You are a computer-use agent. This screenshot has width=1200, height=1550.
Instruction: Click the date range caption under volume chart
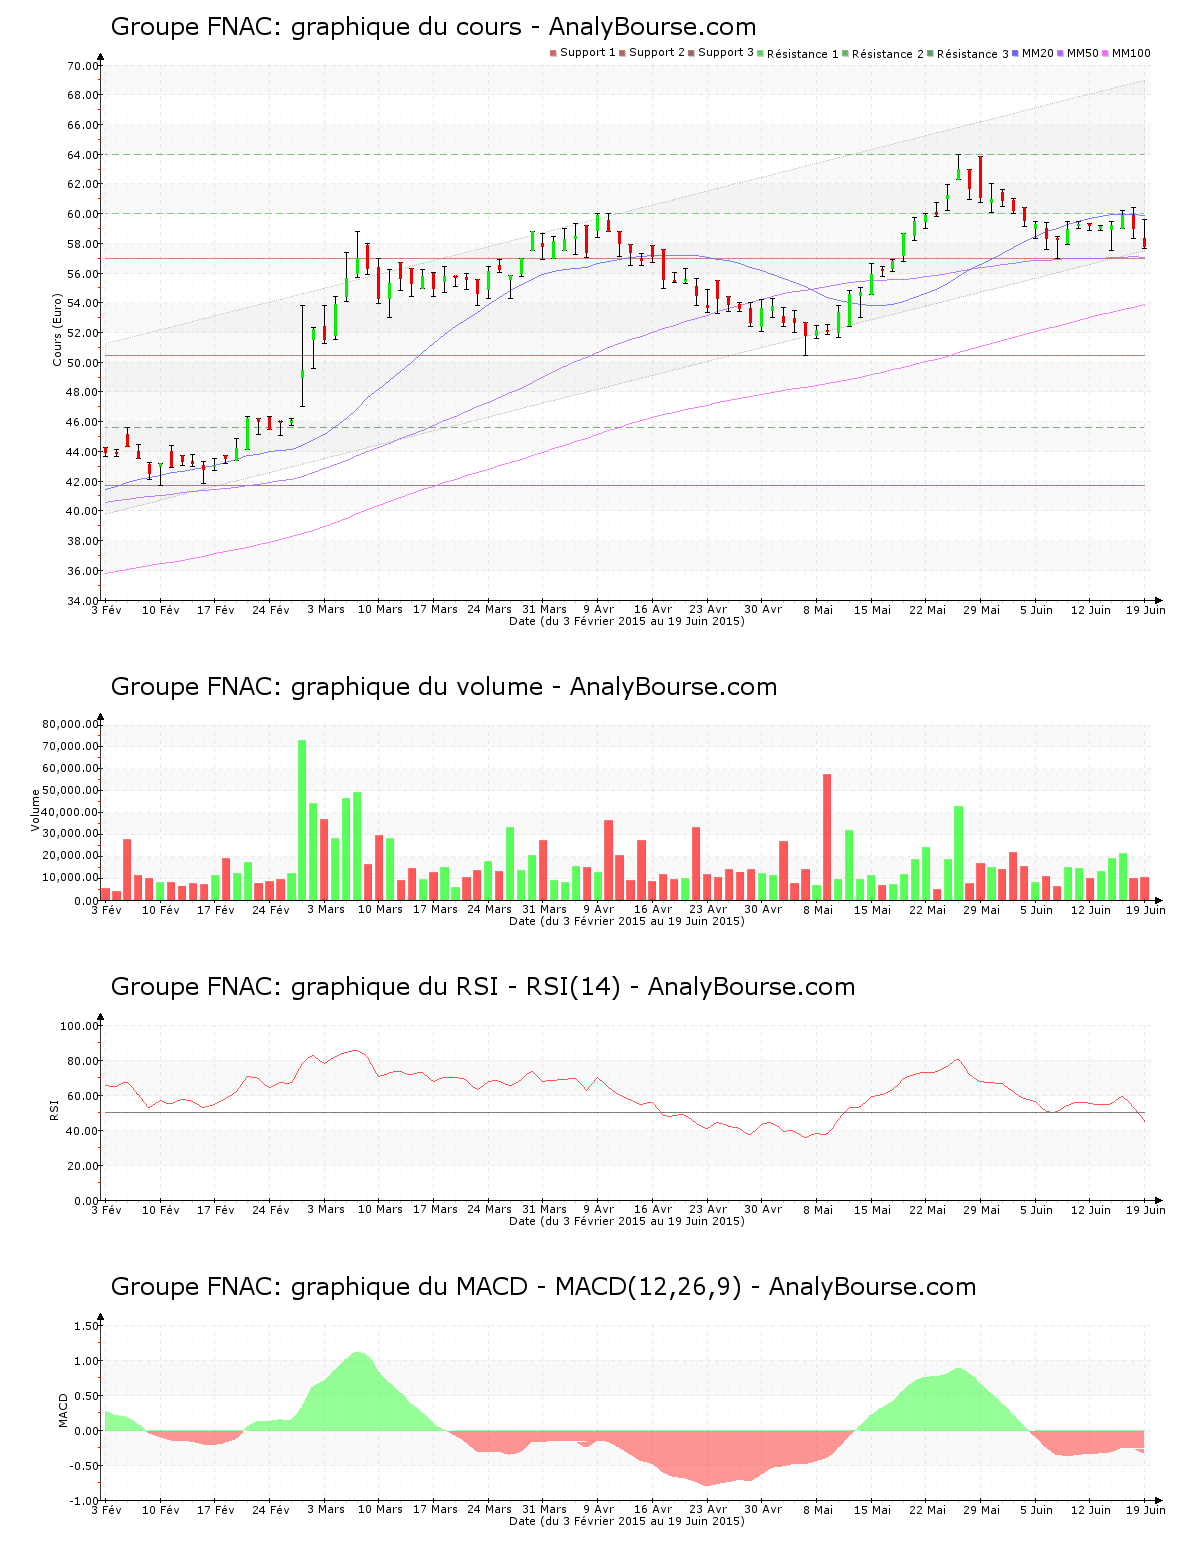click(626, 921)
